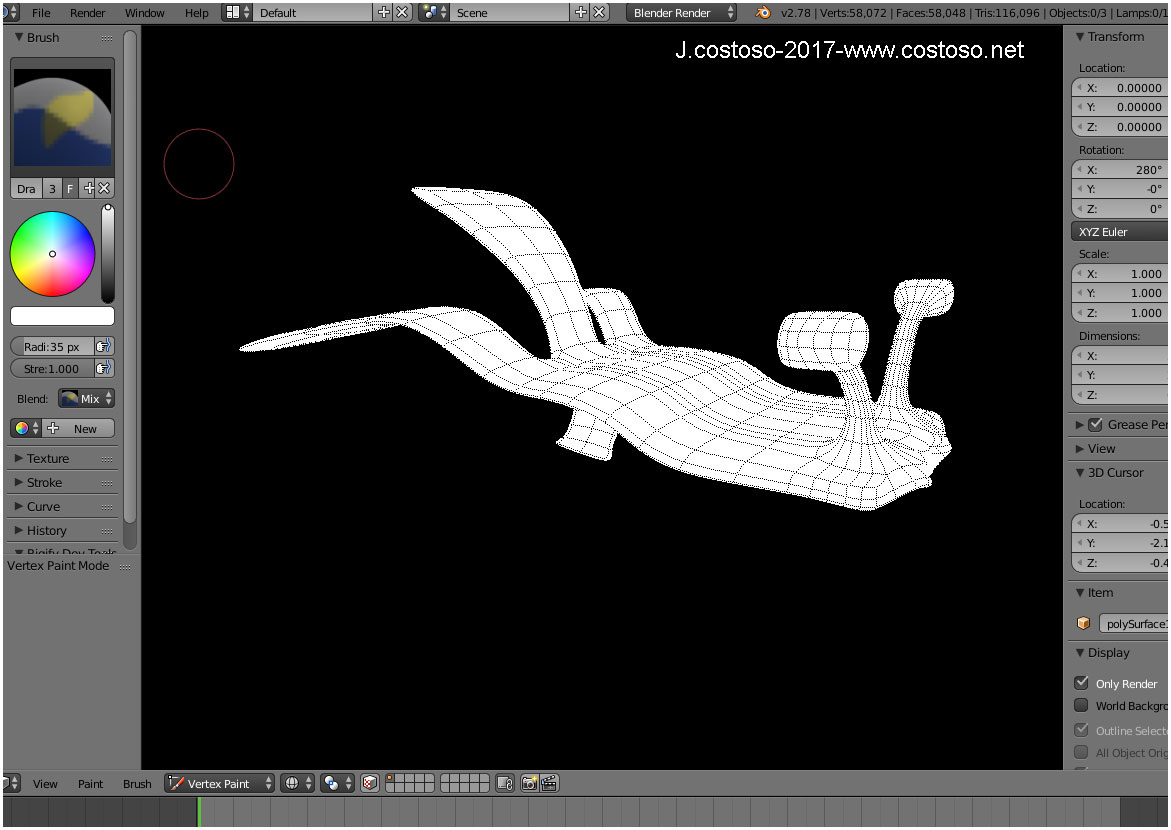The height and width of the screenshot is (830, 1171).
Task: Click the OpenGL render image camera icon
Action: pos(530,784)
